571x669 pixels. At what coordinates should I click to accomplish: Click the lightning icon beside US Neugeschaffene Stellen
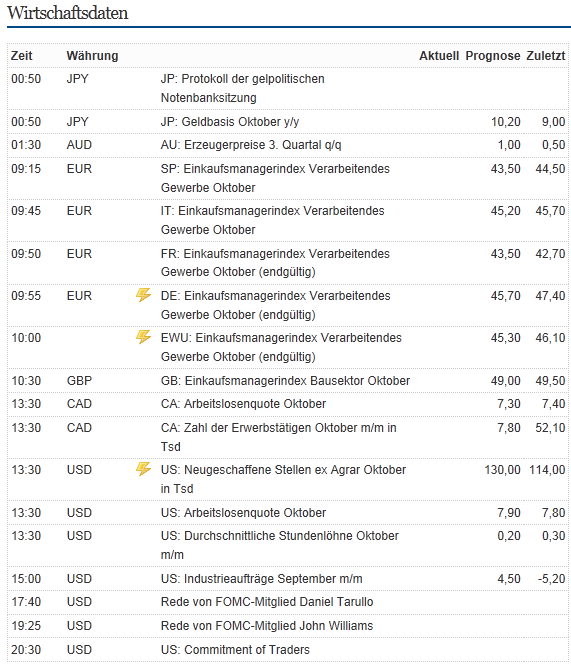tap(143, 469)
